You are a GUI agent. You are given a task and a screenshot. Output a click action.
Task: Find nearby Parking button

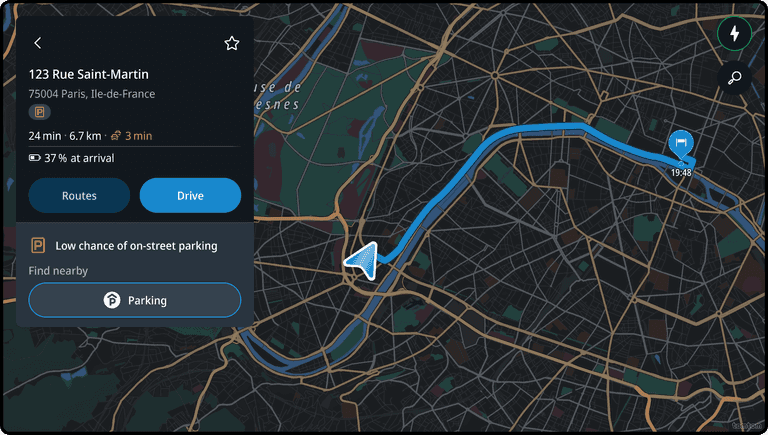coord(135,300)
